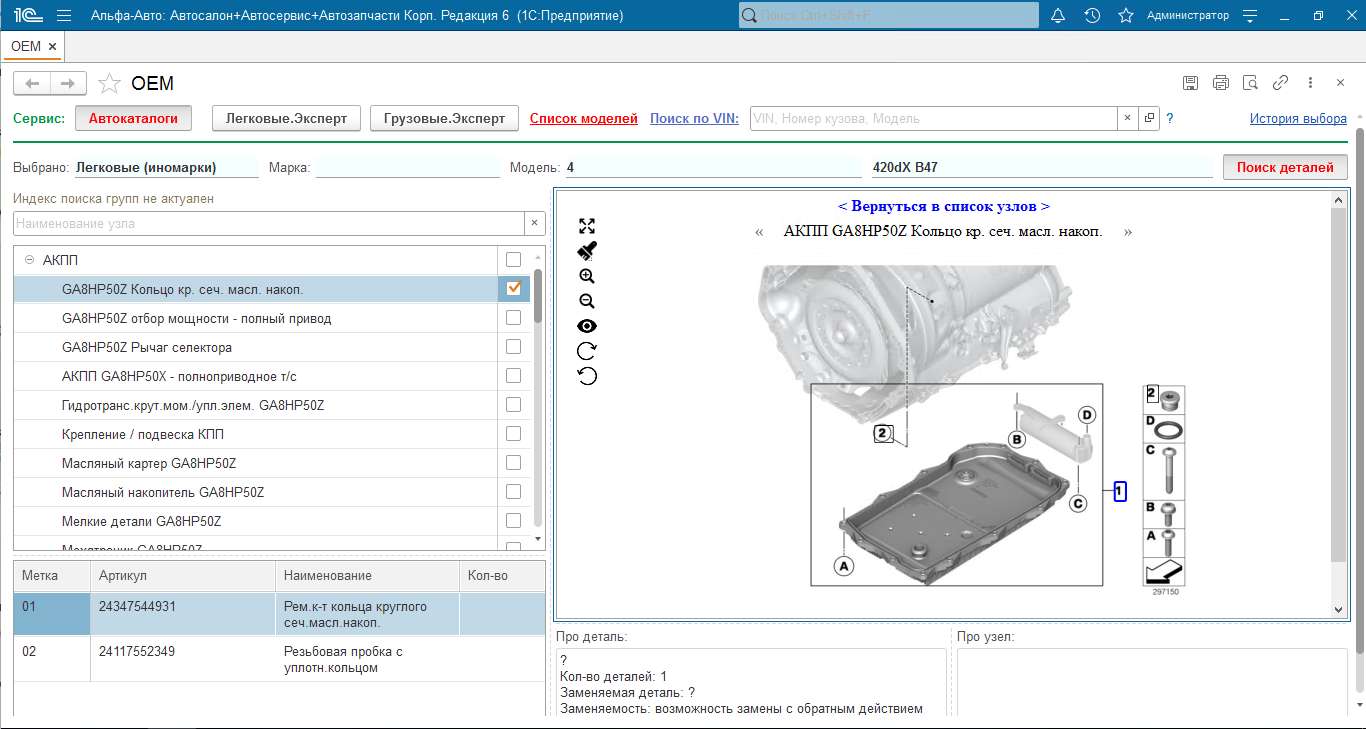Check АКПП GA8HP50X полноприводное checkbox
1366x729 pixels.
pyautogui.click(x=513, y=376)
